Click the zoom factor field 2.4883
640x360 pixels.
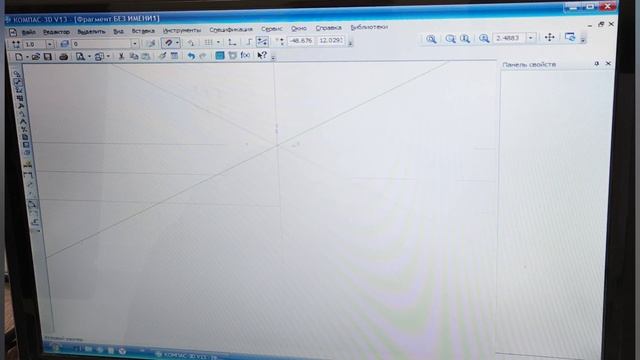(509, 38)
